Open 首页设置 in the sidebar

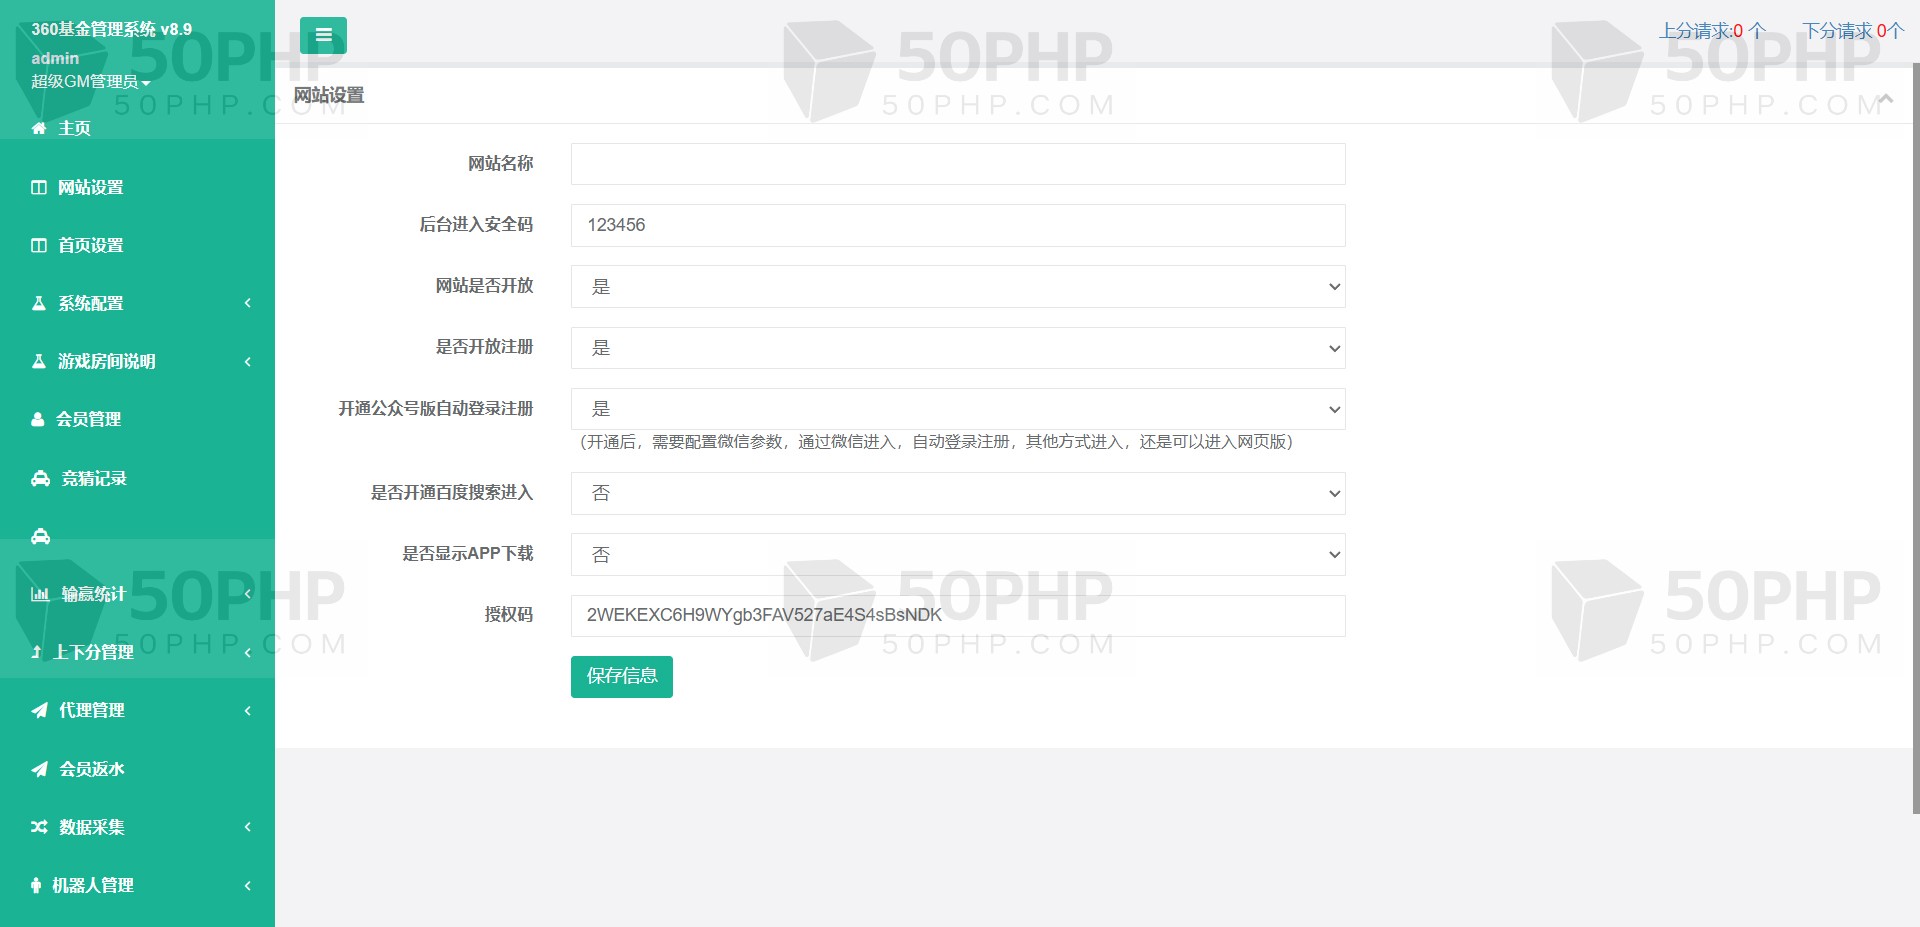(90, 245)
